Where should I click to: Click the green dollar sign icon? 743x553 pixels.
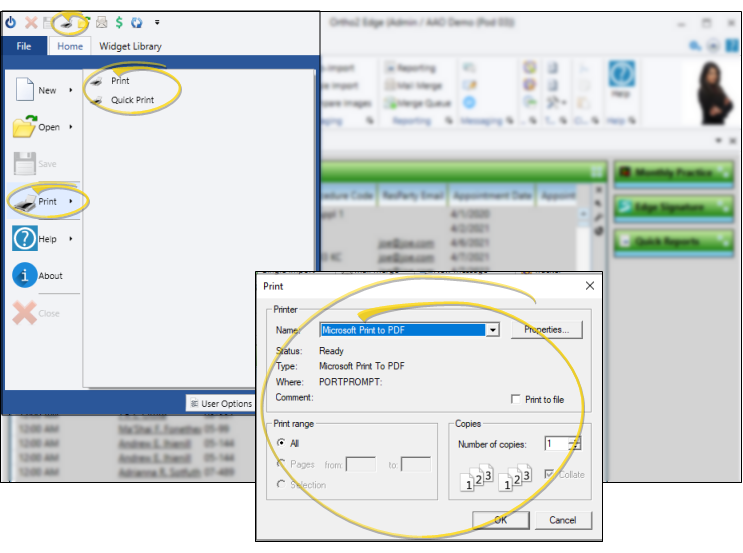[x=120, y=21]
